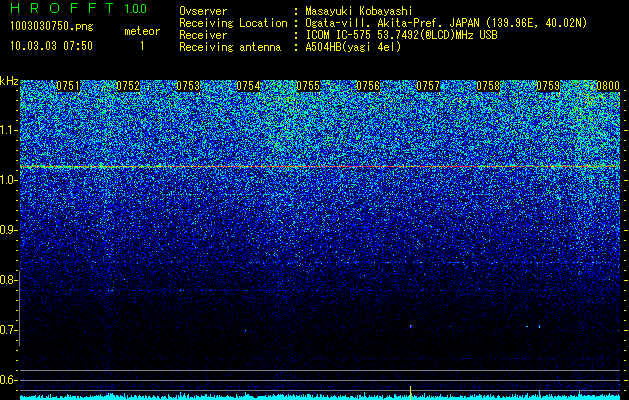The image size is (629, 400).
Task: Click the meteor label
Action: pyautogui.click(x=142, y=31)
